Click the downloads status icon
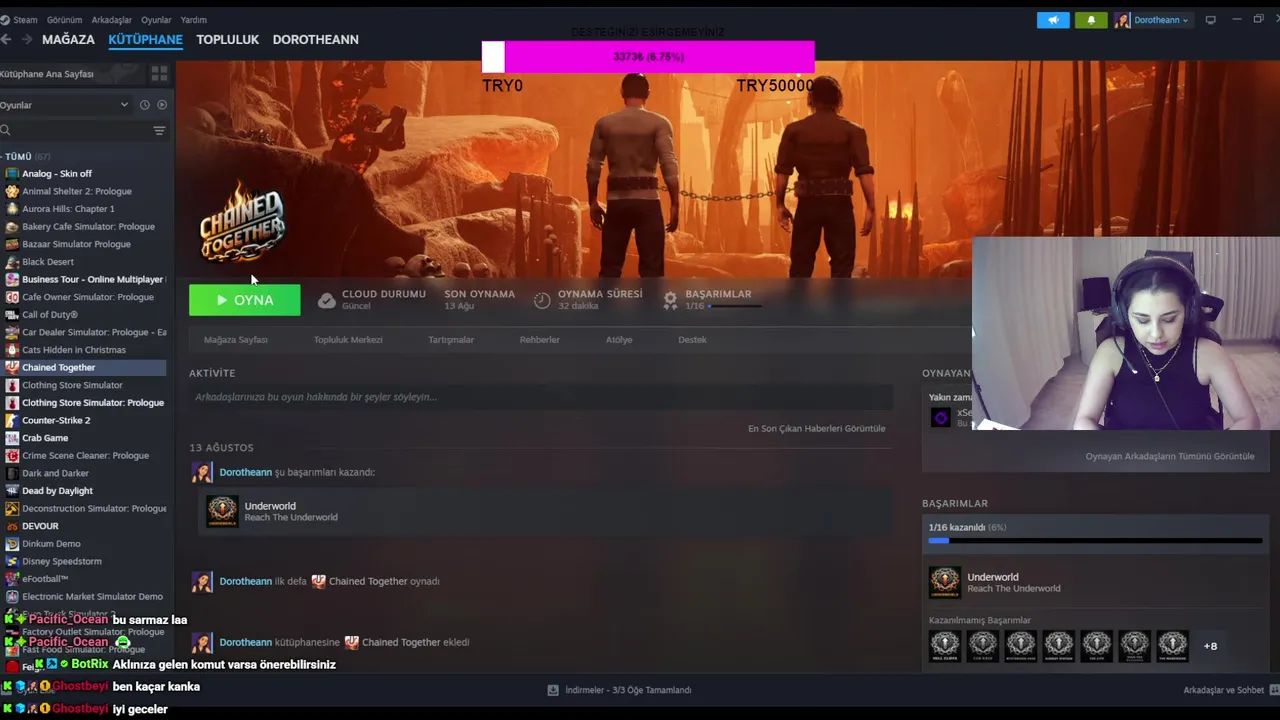Image resolution: width=1280 pixels, height=720 pixels. tap(553, 690)
